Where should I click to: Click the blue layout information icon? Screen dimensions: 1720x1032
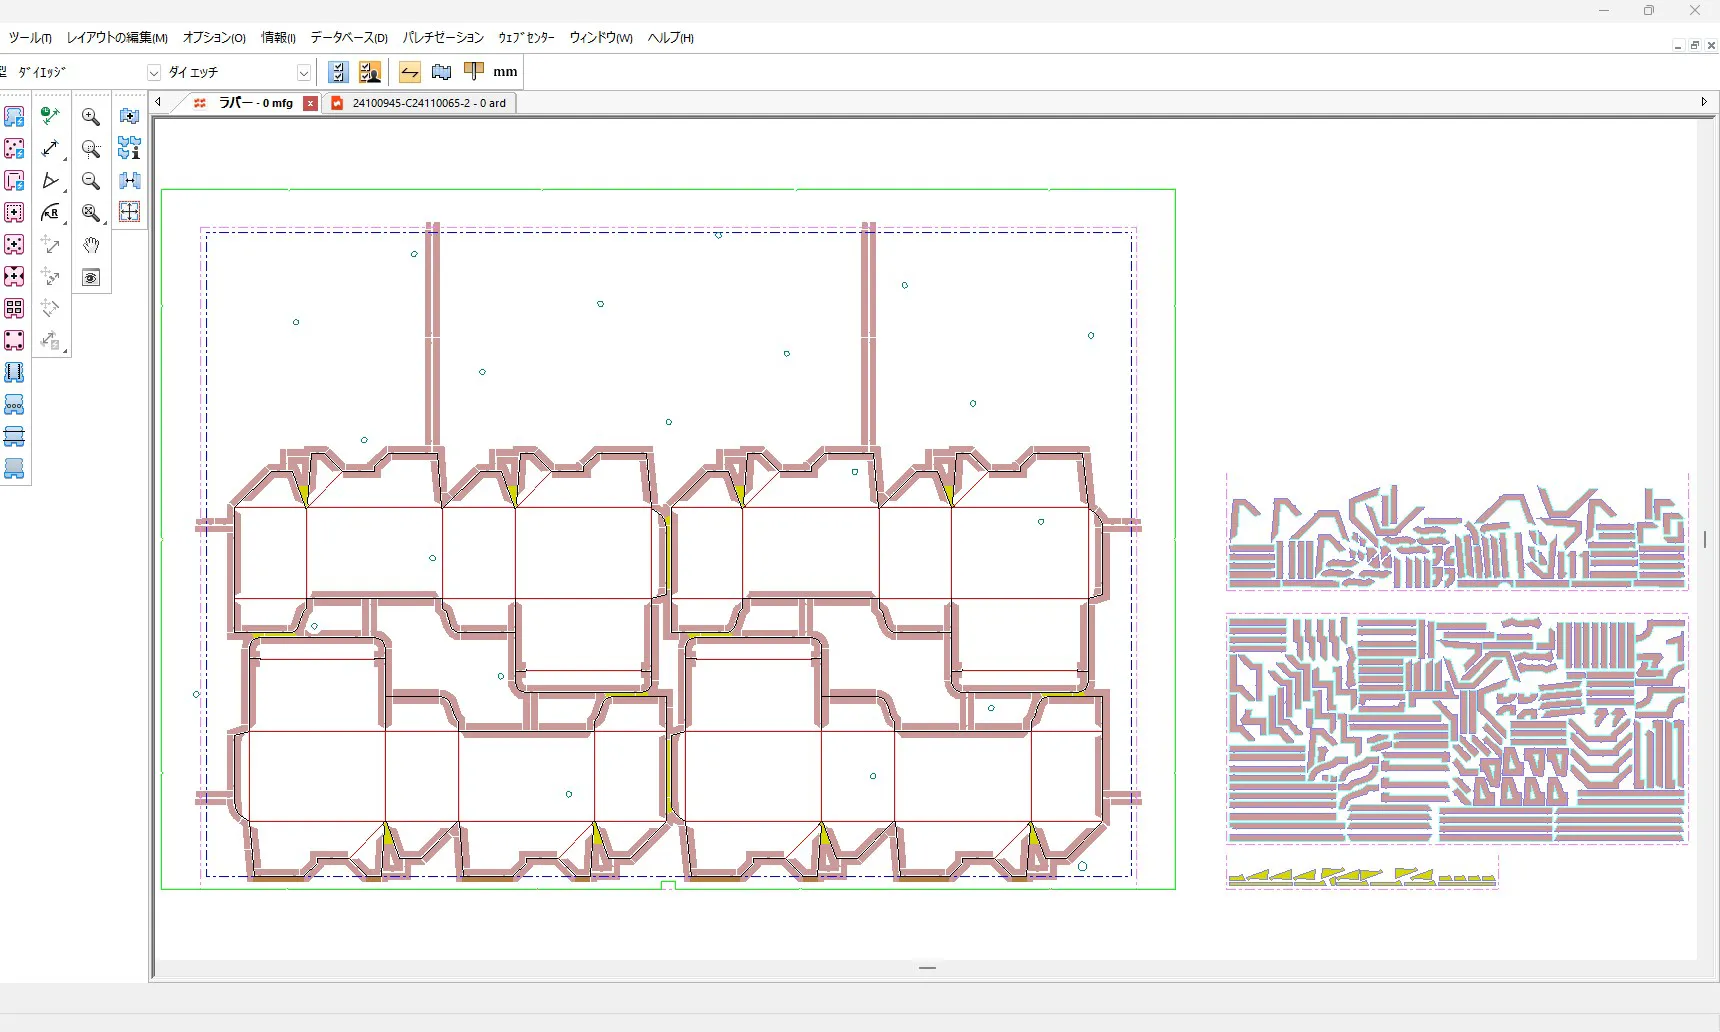coord(129,149)
